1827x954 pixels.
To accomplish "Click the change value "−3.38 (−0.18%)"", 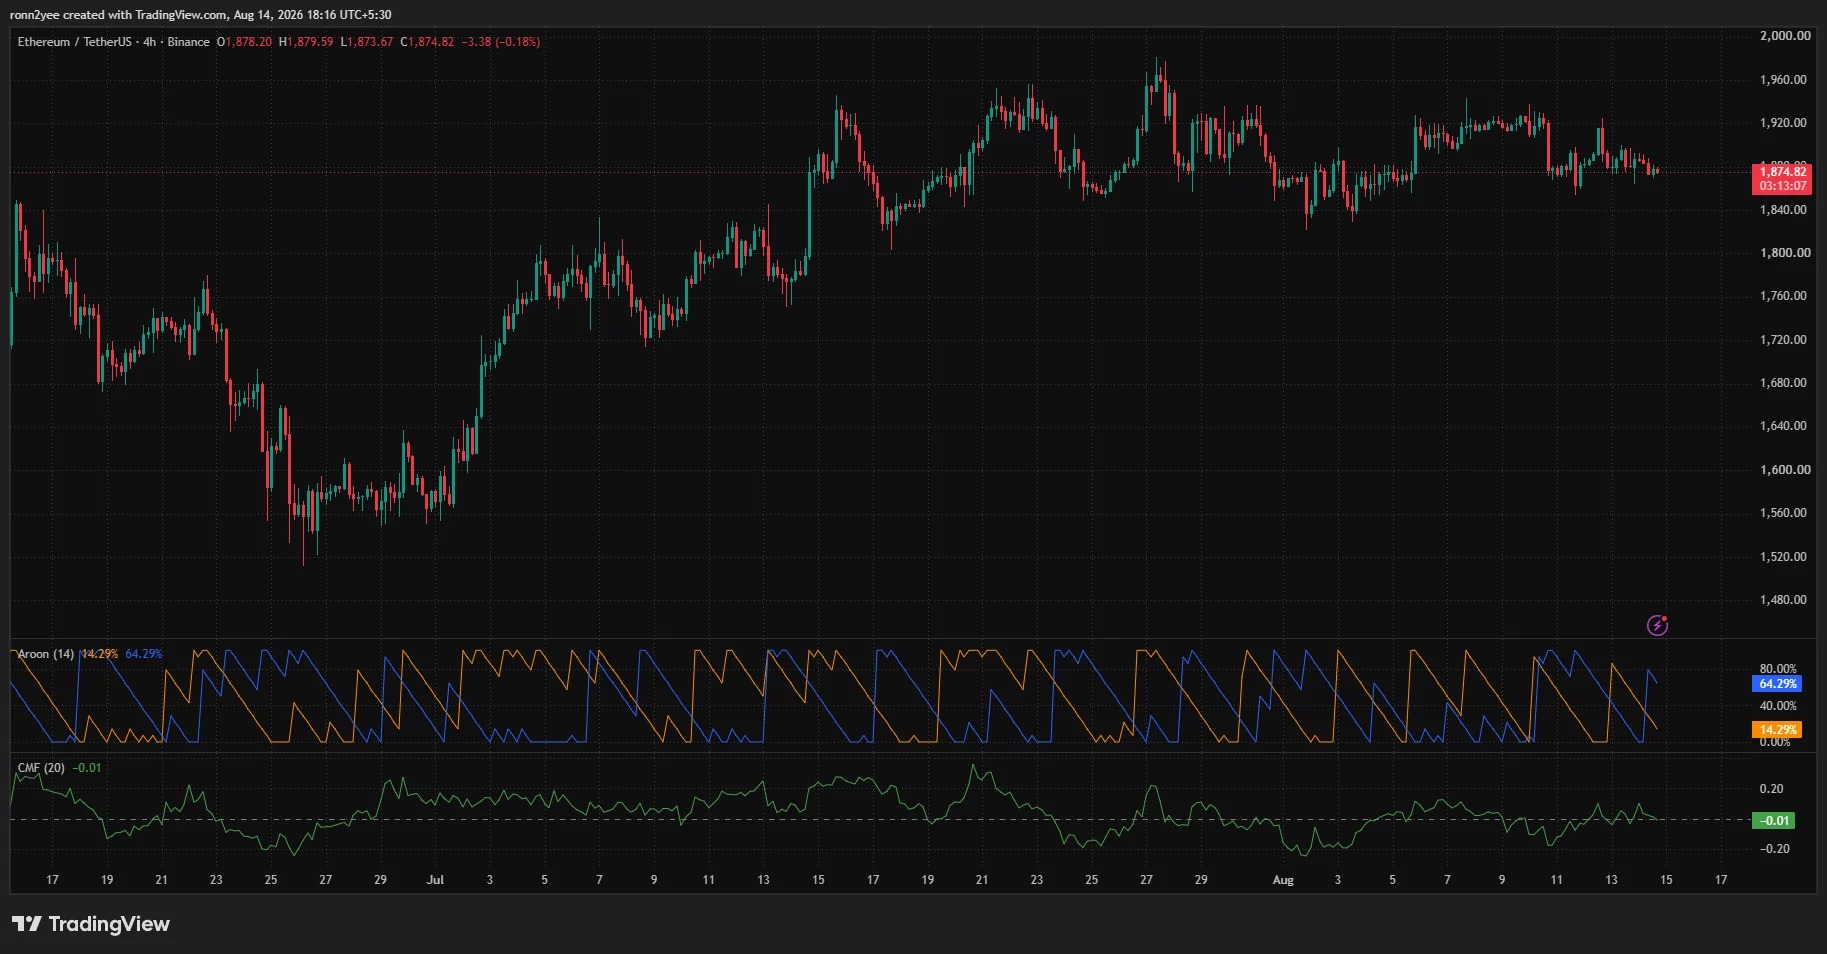I will click(x=501, y=42).
